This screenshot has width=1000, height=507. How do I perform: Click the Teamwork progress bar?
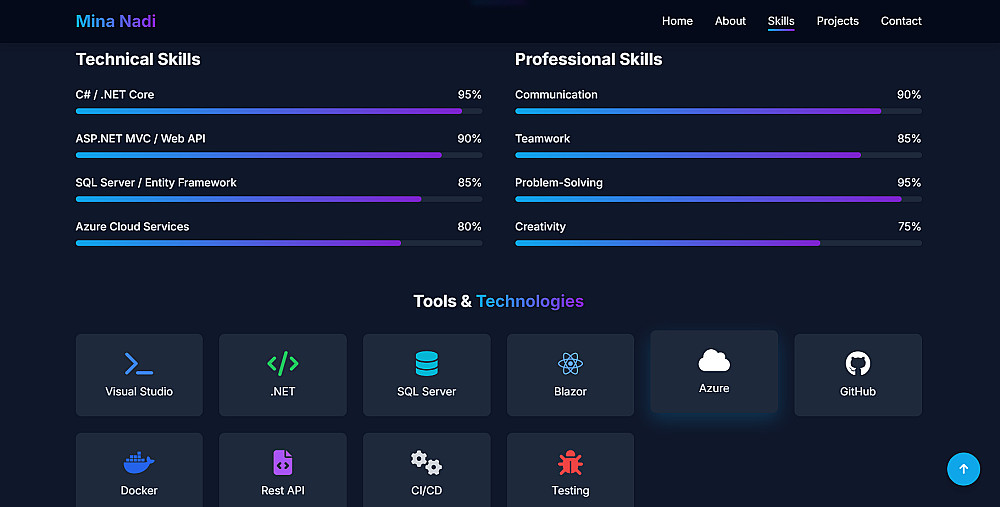pyautogui.click(x=718, y=155)
